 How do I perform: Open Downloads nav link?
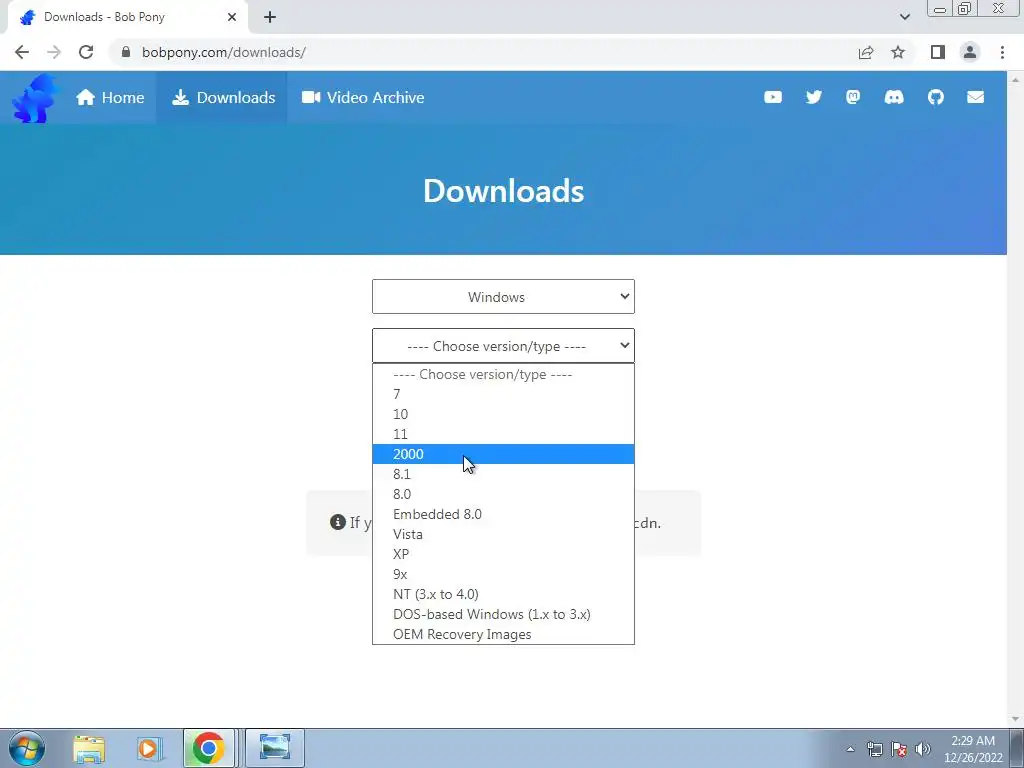tap(223, 97)
